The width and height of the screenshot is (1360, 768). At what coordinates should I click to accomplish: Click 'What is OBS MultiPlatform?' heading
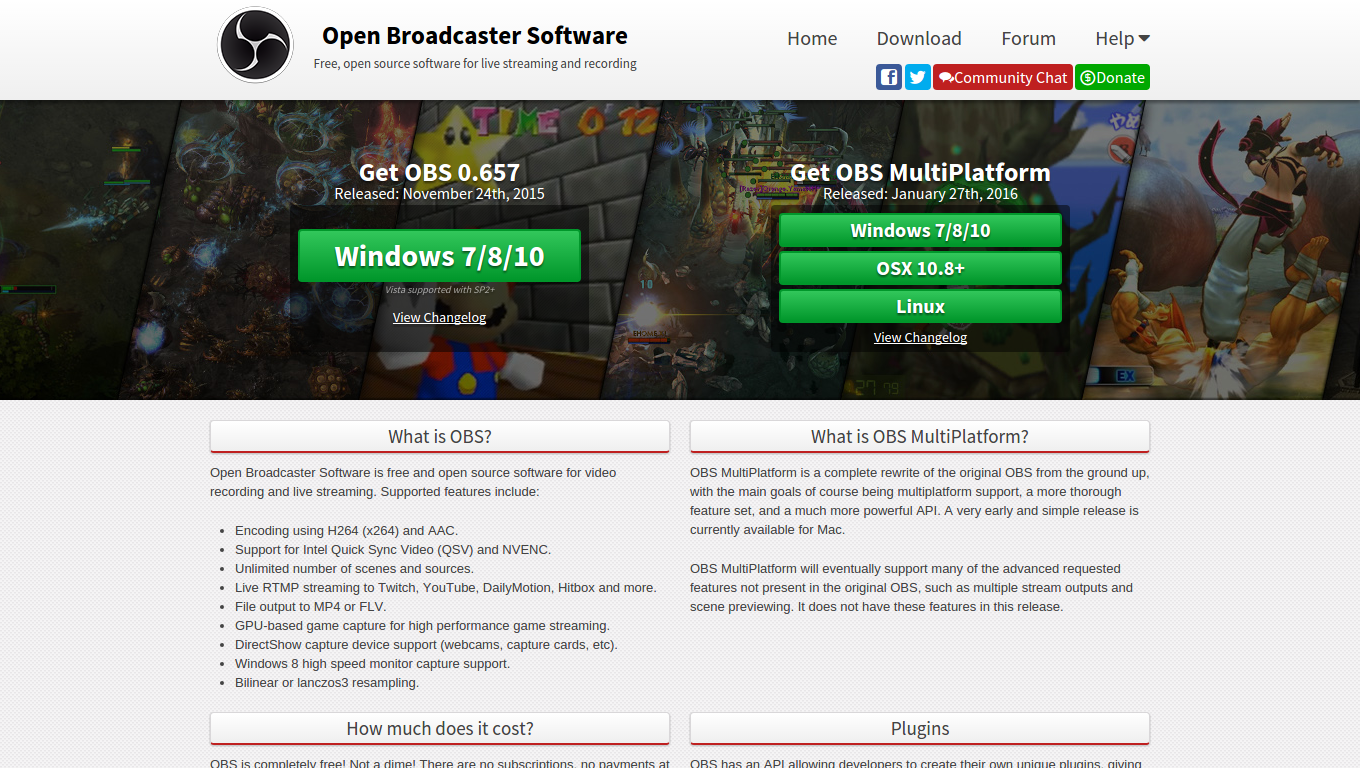920,436
